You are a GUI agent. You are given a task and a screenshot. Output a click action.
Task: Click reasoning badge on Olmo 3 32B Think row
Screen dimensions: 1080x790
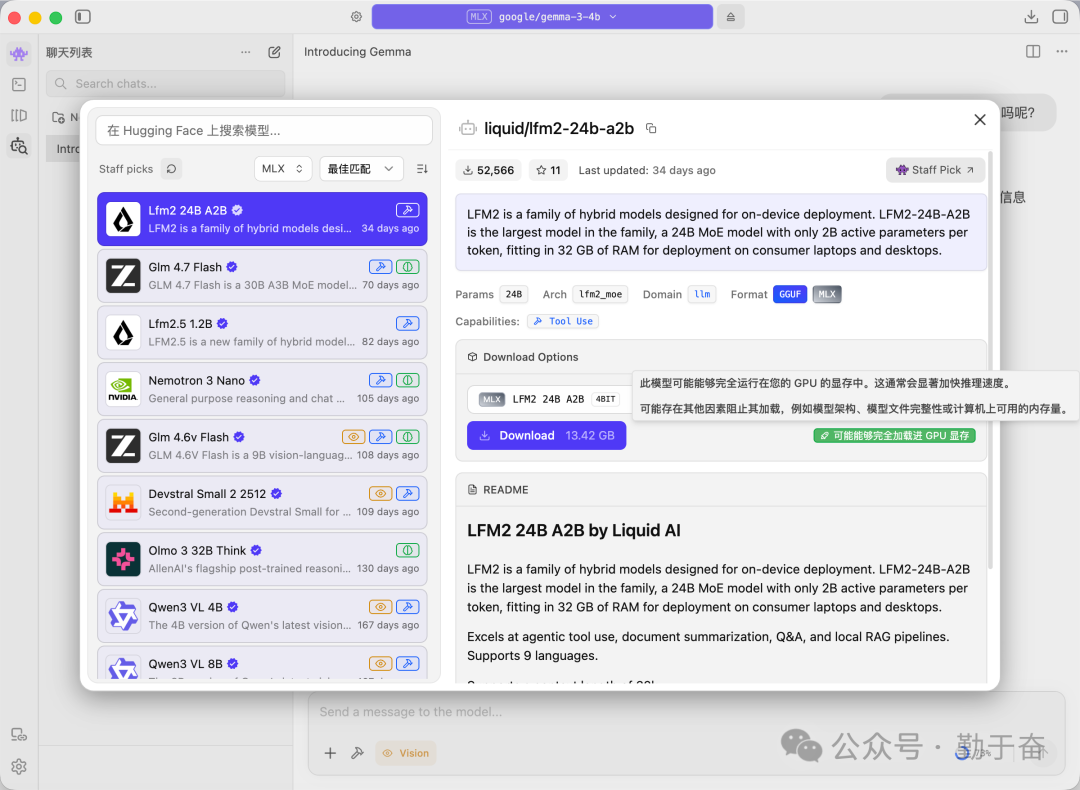pos(408,550)
